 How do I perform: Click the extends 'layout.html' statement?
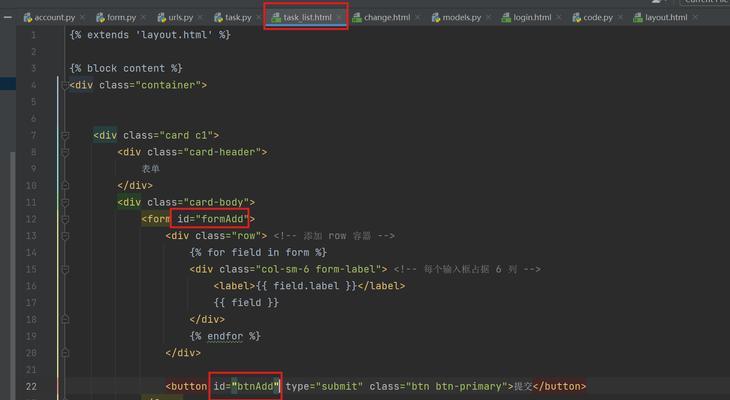pyautogui.click(x=150, y=35)
